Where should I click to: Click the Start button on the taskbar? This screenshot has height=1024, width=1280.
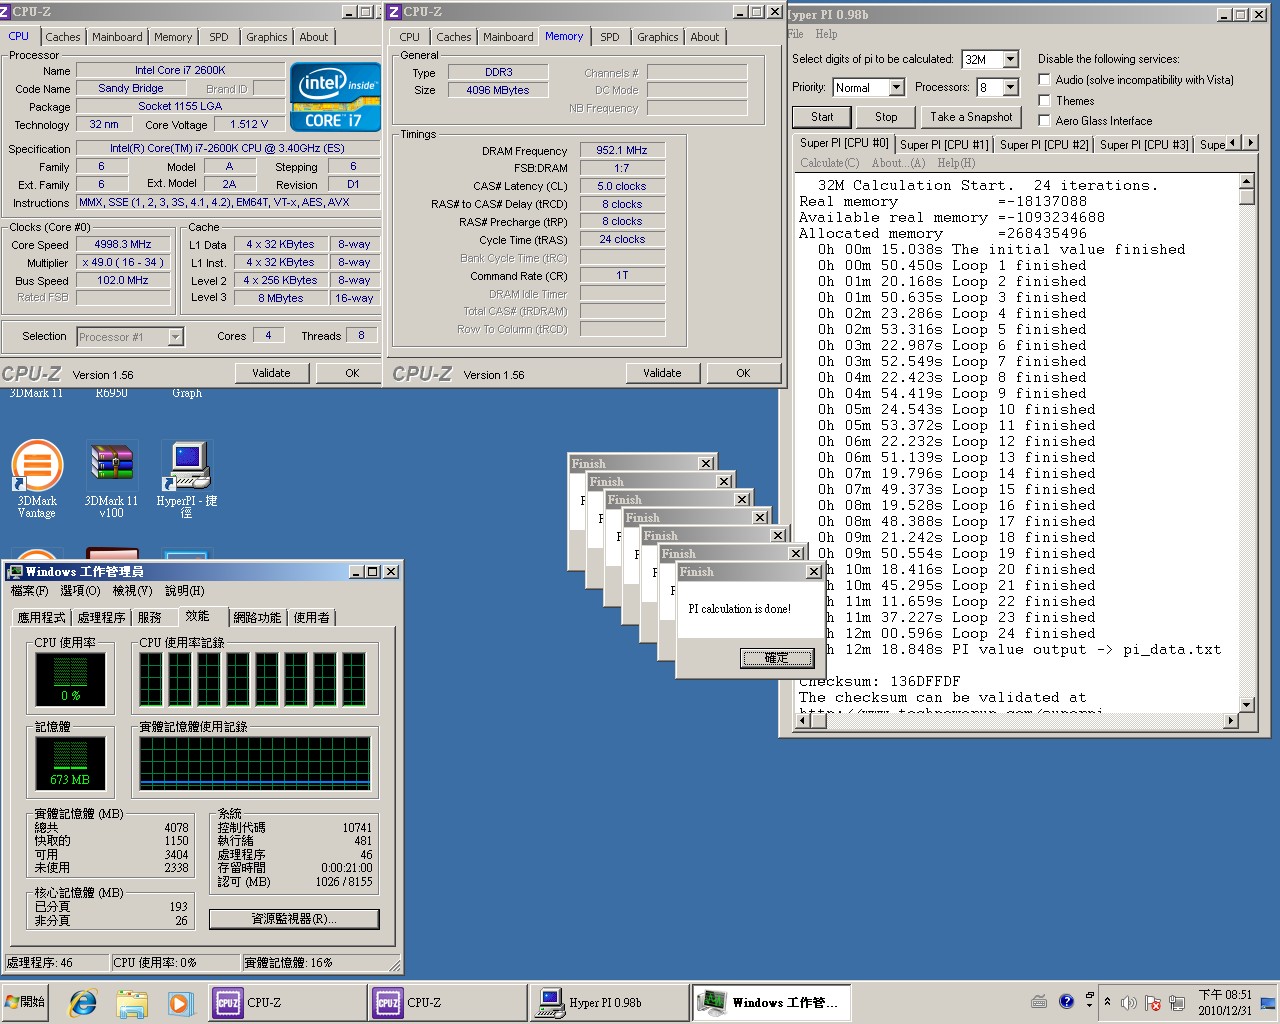click(26, 1002)
